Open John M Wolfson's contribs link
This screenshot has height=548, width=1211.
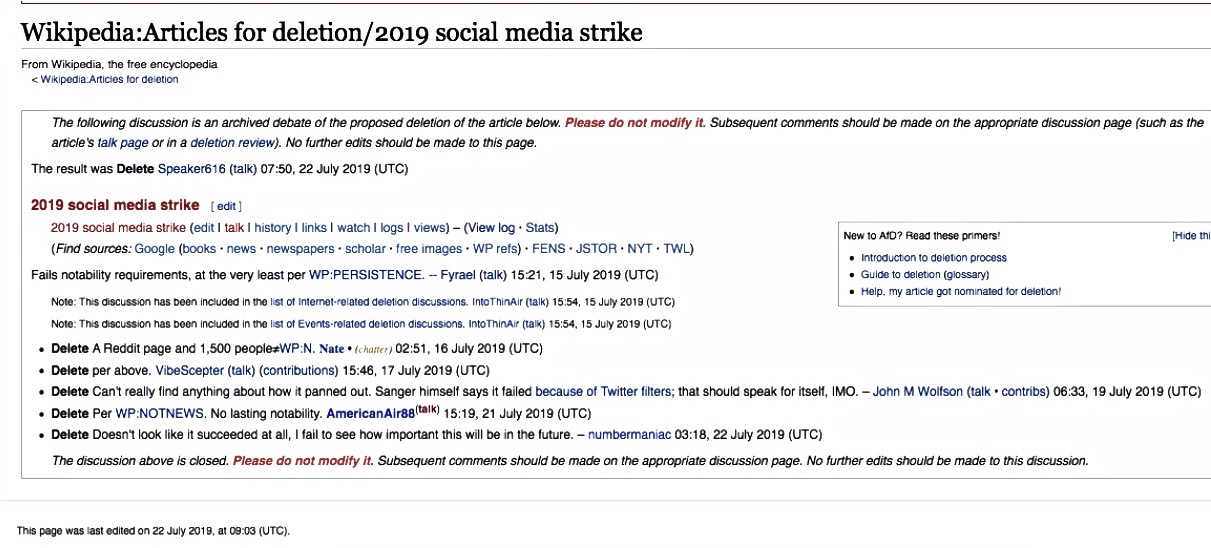click(1023, 391)
